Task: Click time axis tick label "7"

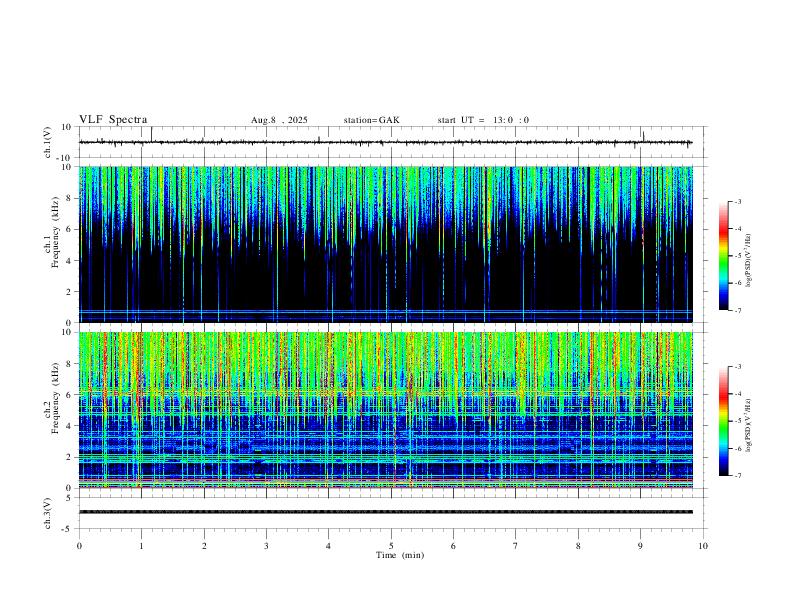Action: pyautogui.click(x=516, y=546)
